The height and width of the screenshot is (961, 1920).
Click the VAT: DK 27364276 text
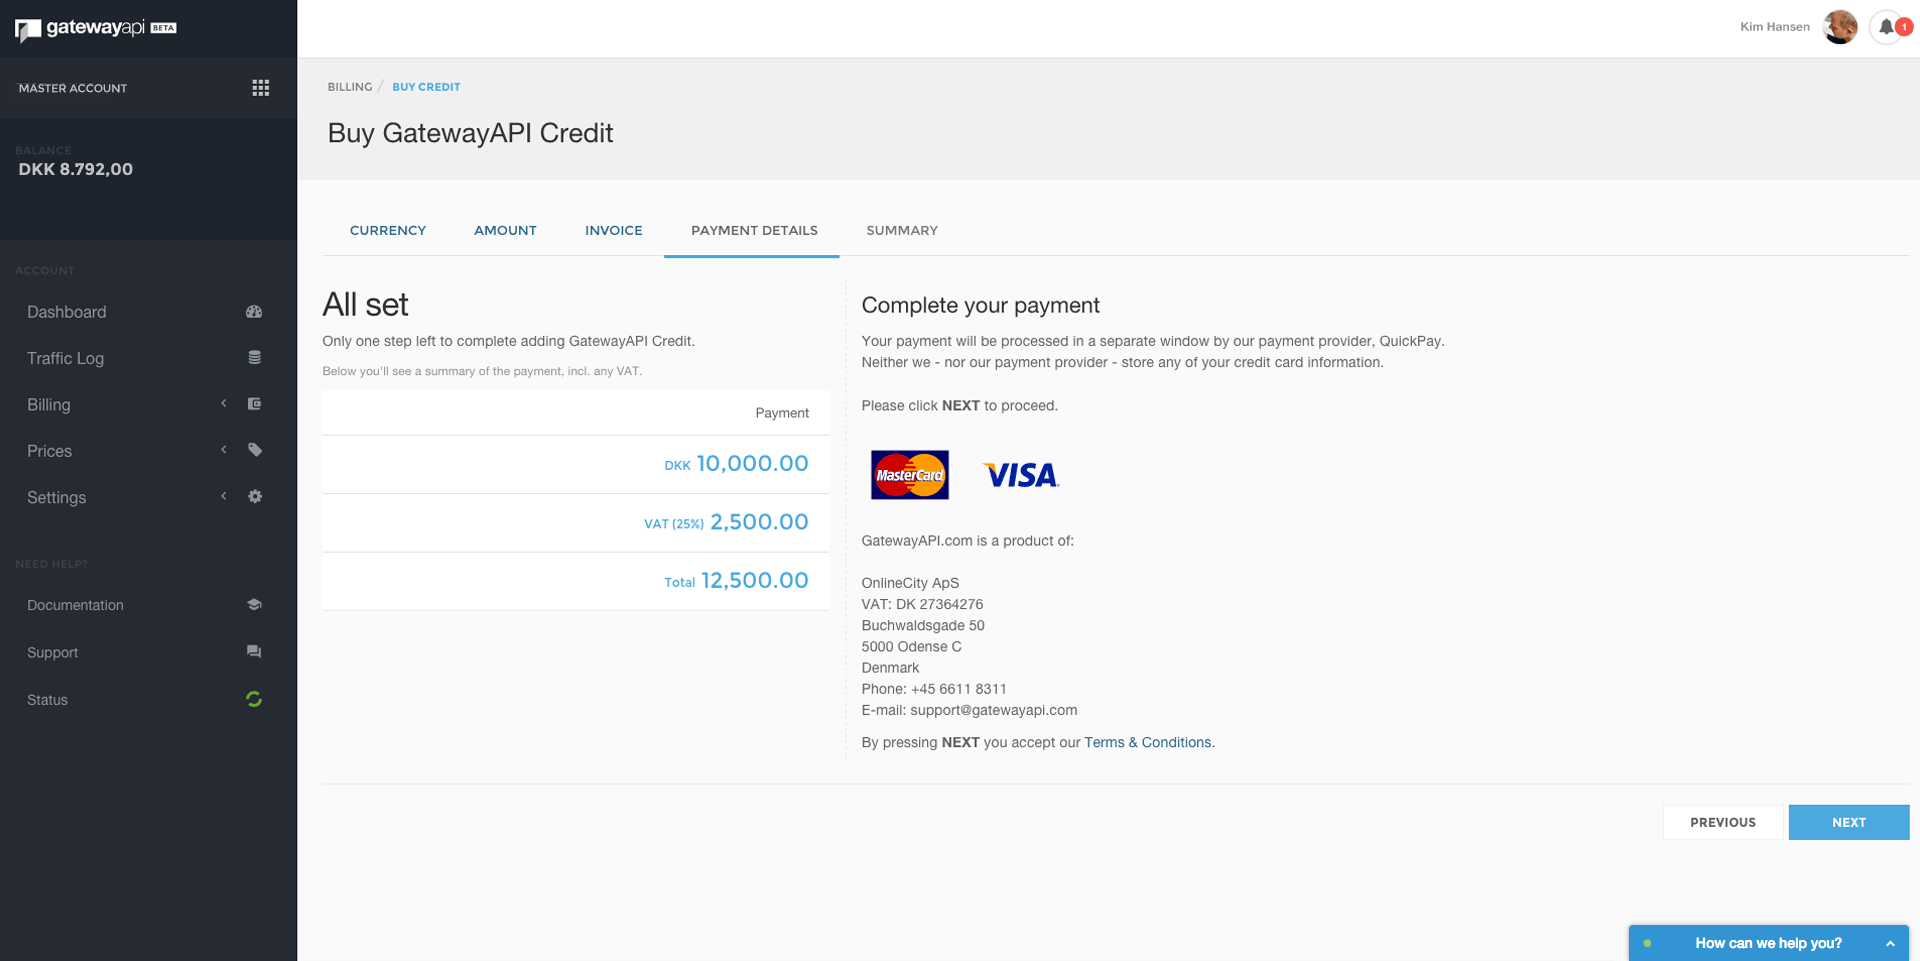tap(922, 604)
